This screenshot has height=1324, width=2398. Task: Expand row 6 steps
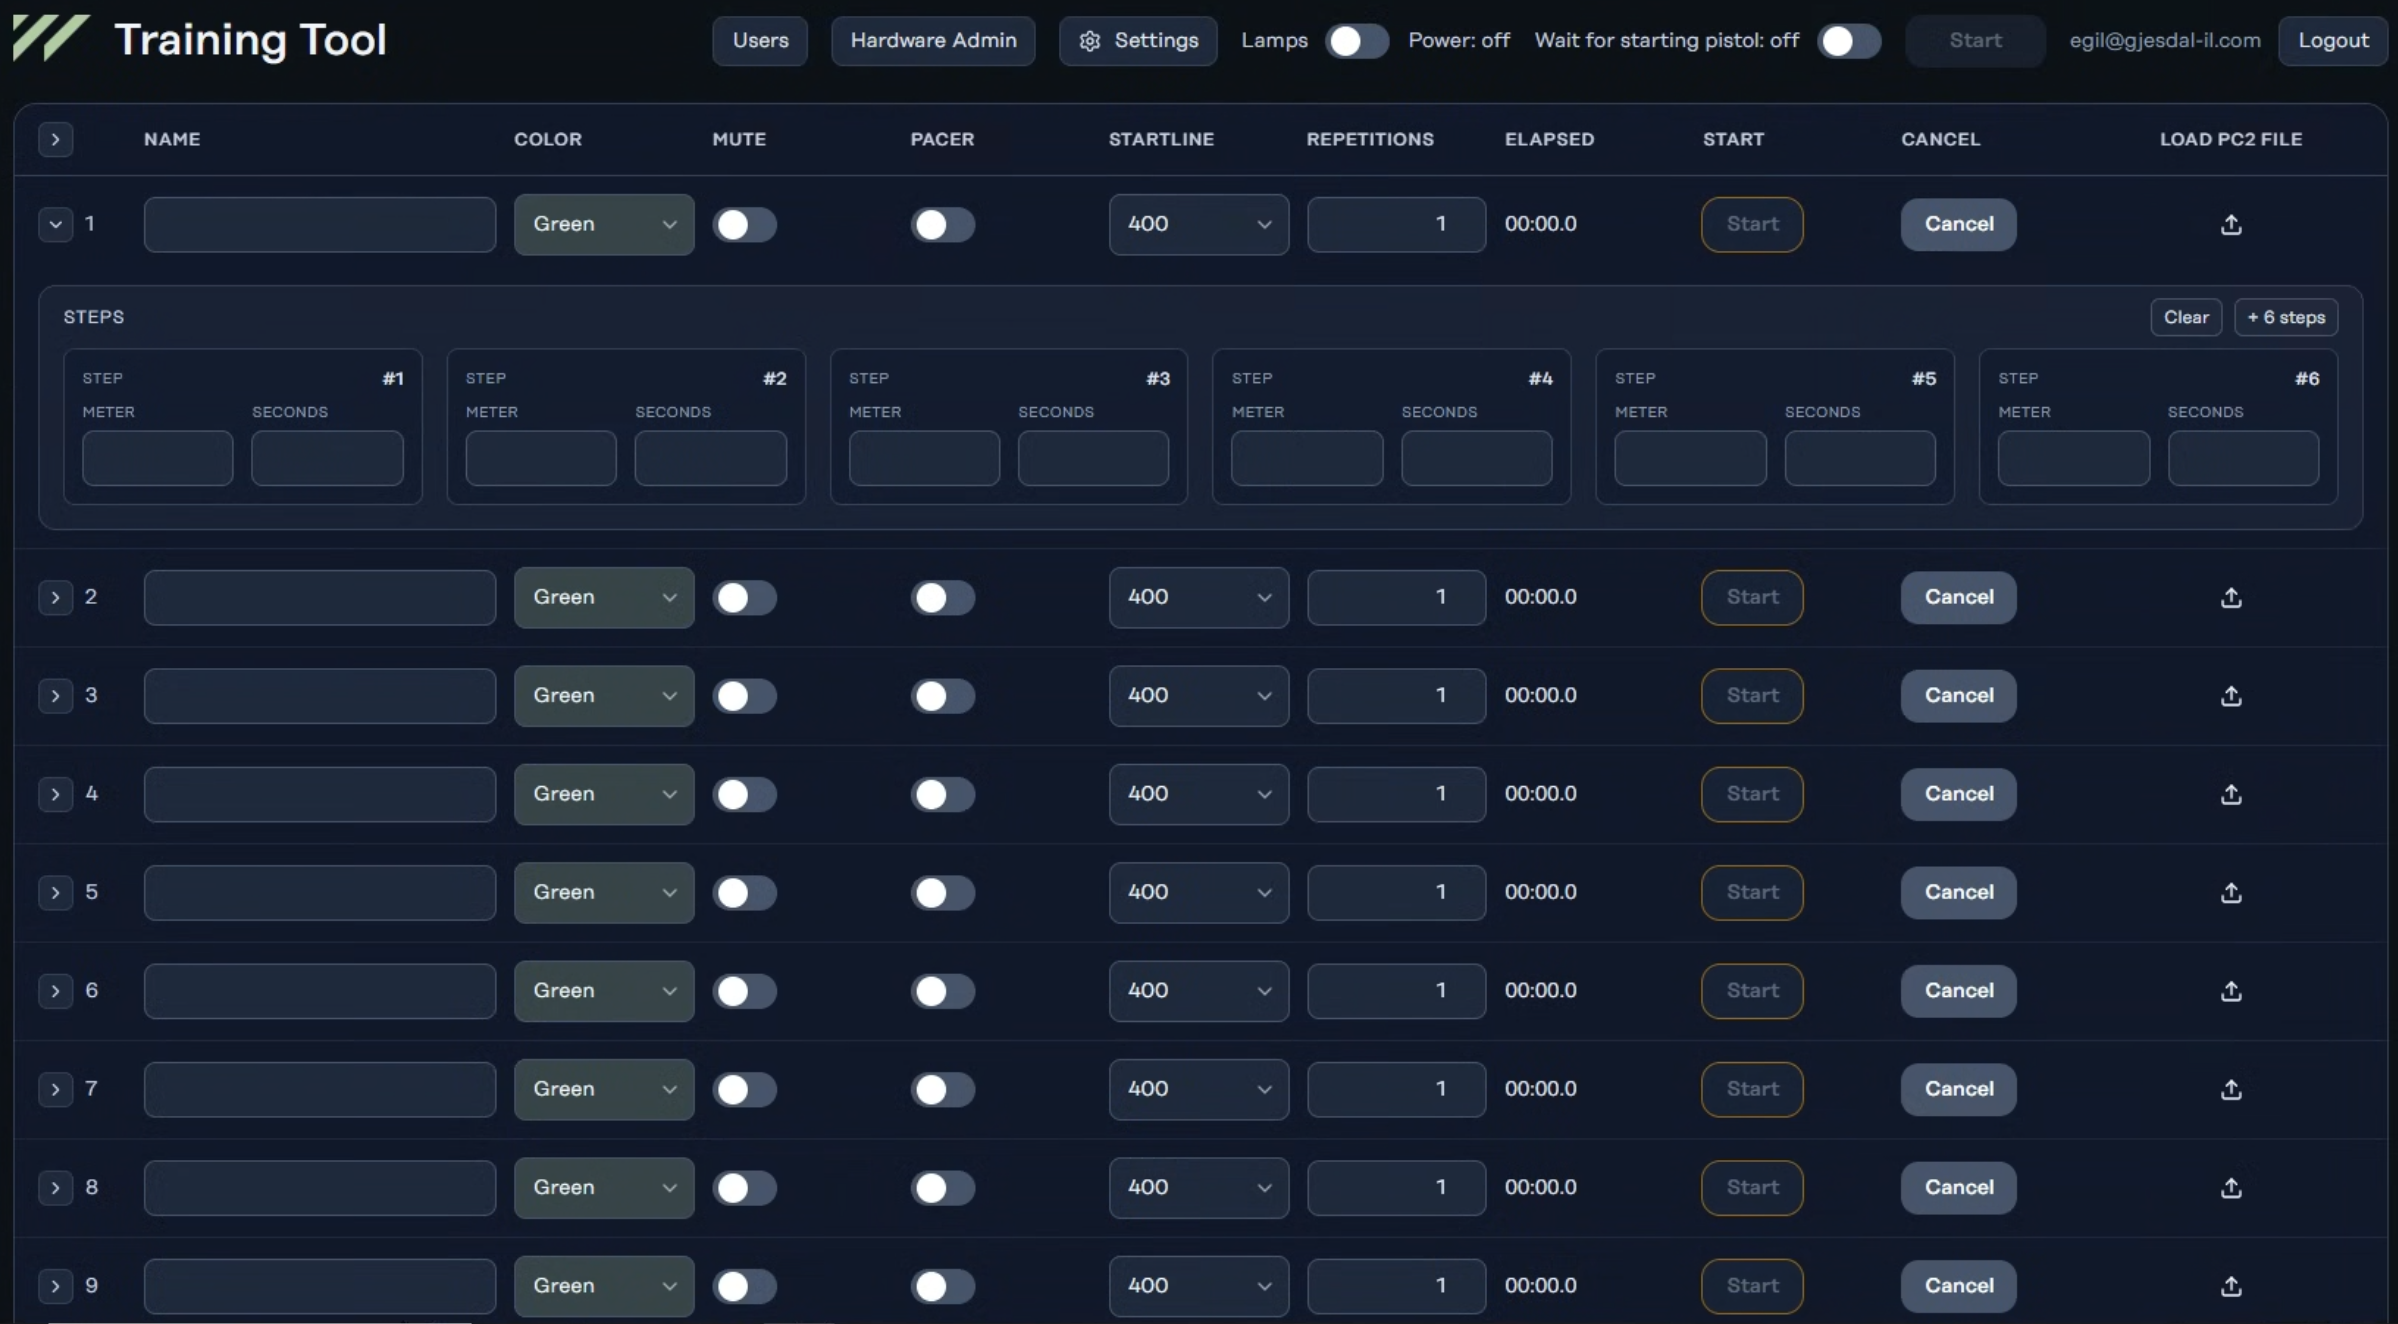pos(56,990)
